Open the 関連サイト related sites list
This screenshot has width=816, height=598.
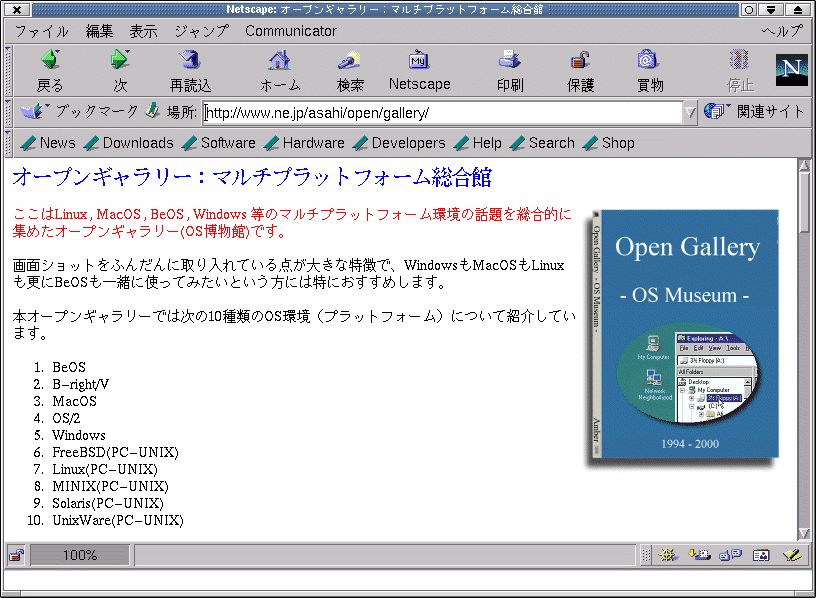tap(754, 111)
